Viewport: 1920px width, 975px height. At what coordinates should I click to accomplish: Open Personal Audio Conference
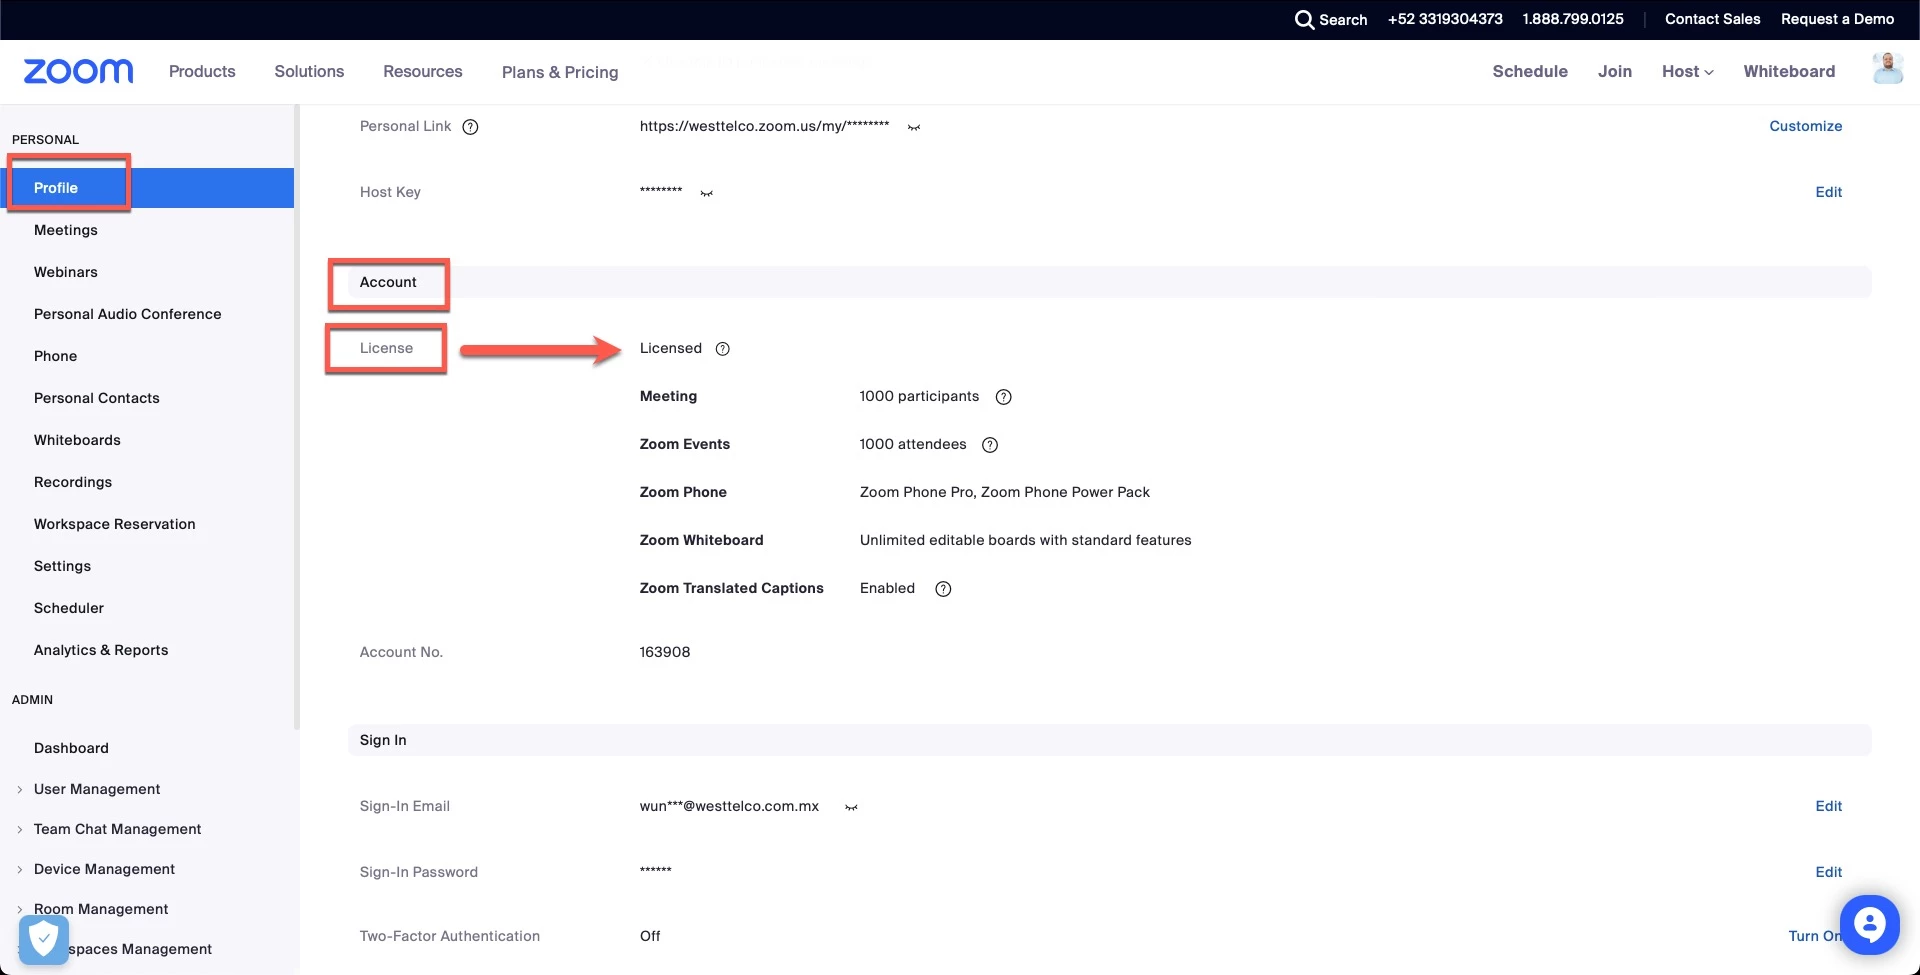click(x=128, y=314)
